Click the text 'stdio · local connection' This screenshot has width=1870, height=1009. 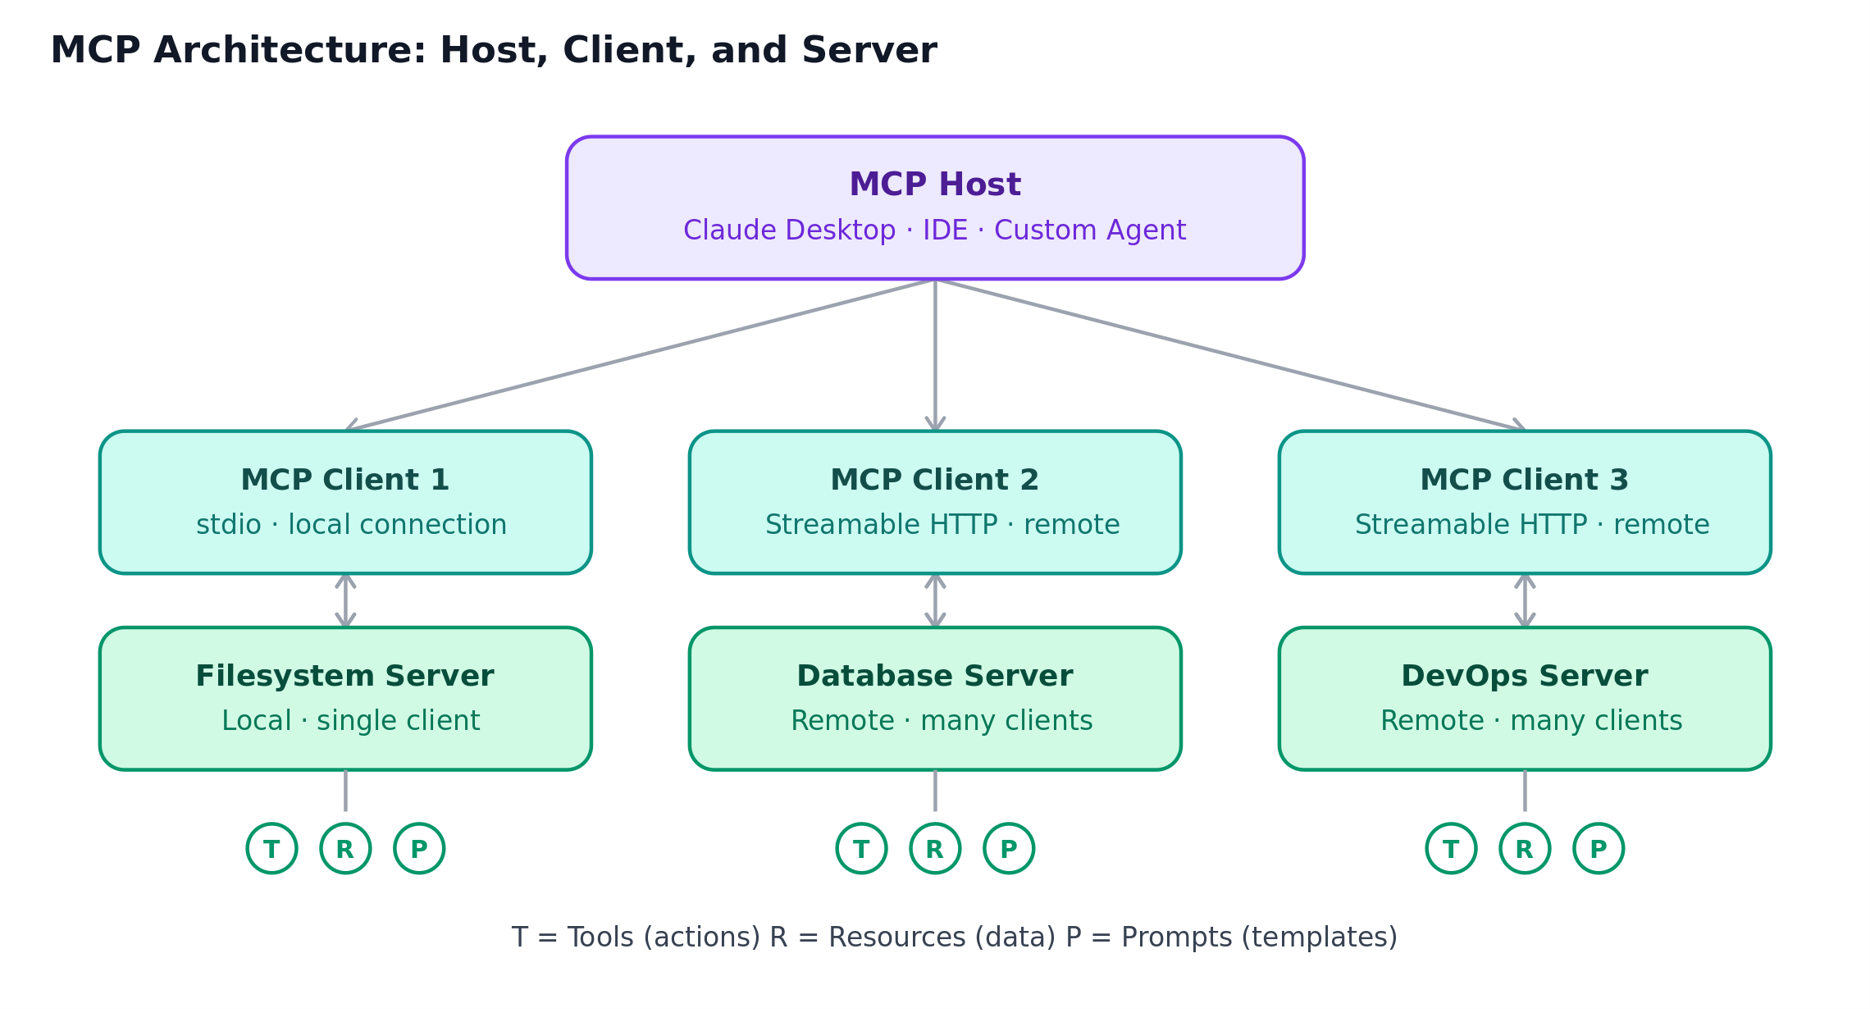[x=351, y=525]
